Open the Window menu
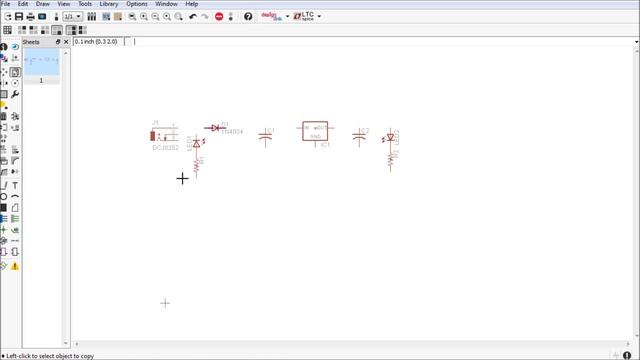This screenshot has width=640, height=360. tap(166, 4)
